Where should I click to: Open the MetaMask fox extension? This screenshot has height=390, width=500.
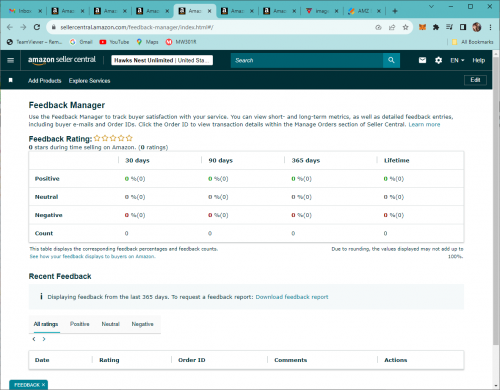point(422,27)
